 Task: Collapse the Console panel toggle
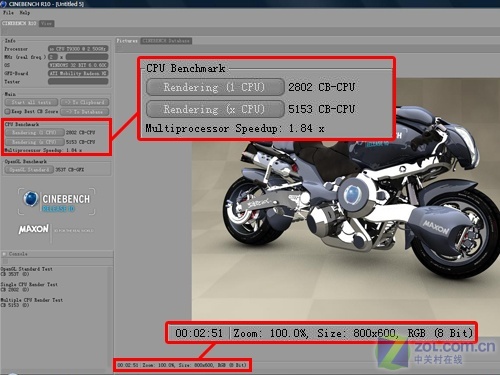pyautogui.click(x=4, y=254)
